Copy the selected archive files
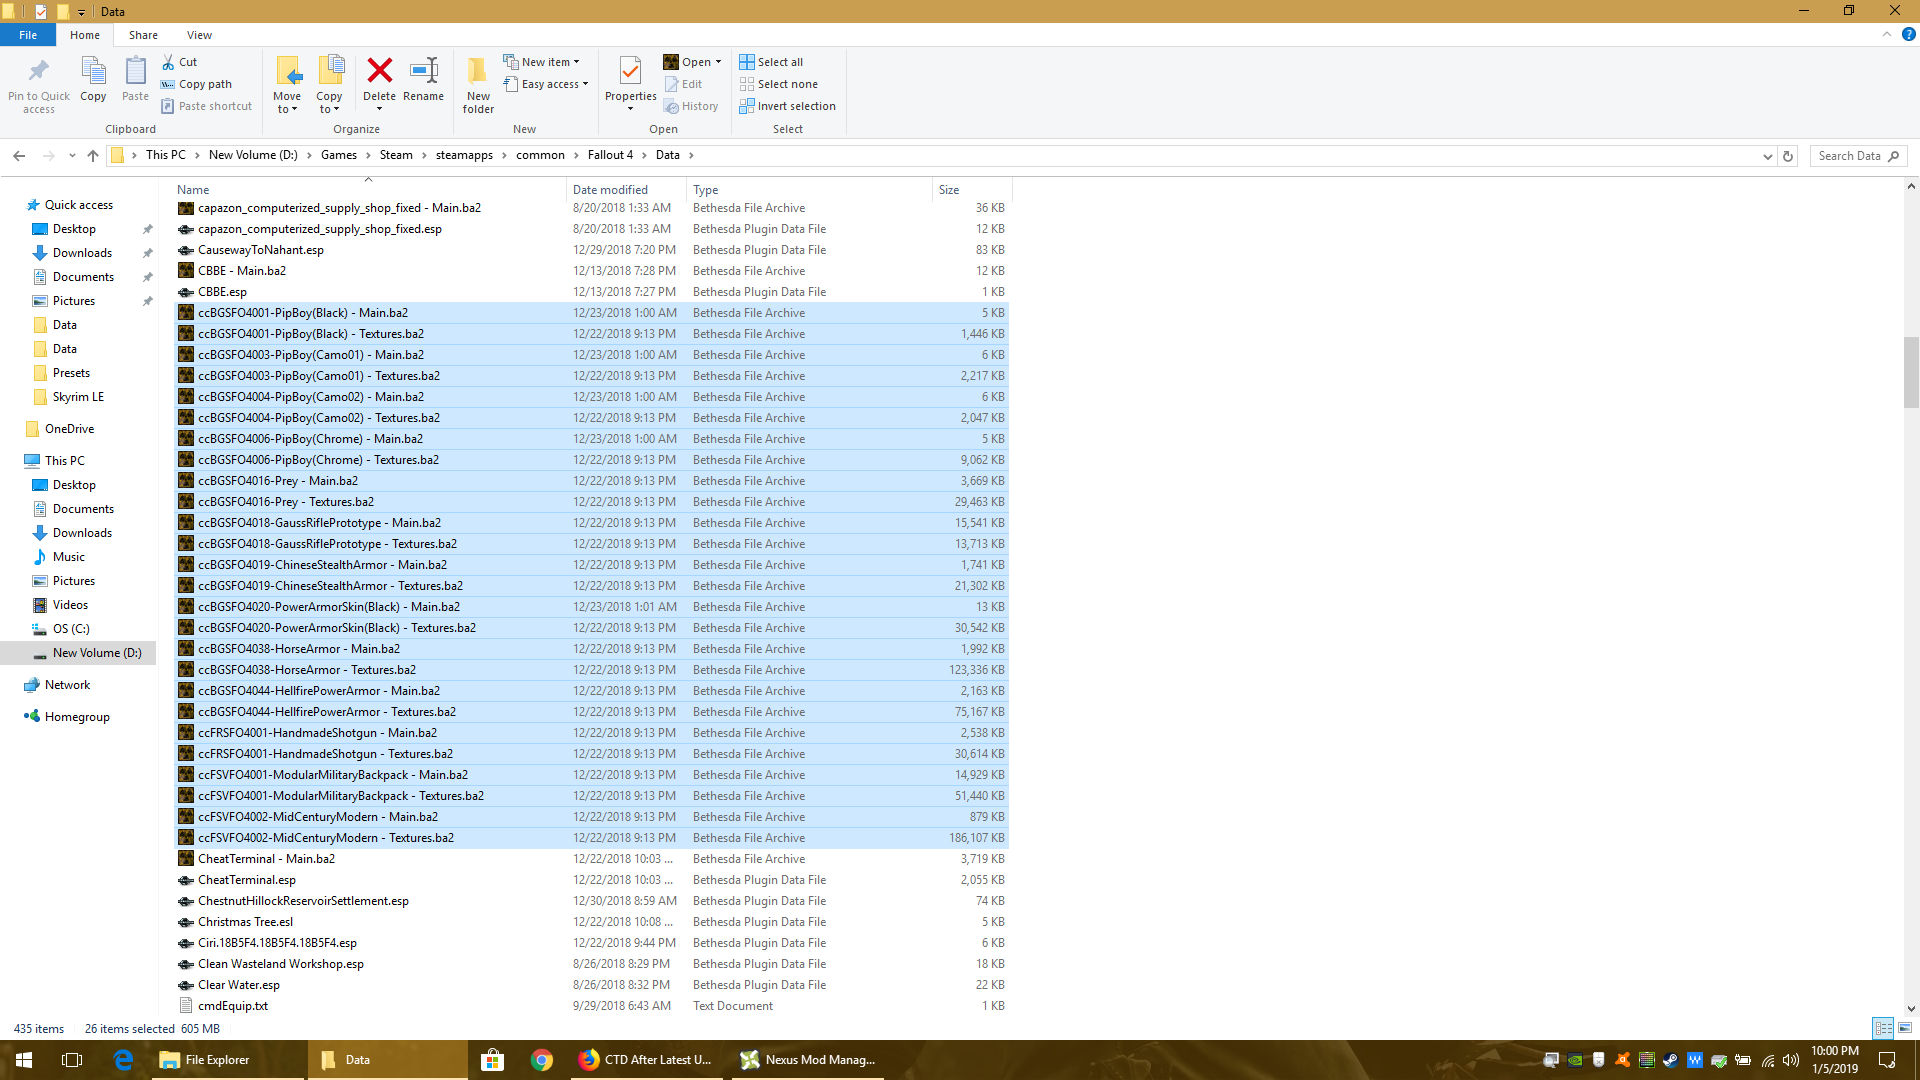 pos(92,80)
